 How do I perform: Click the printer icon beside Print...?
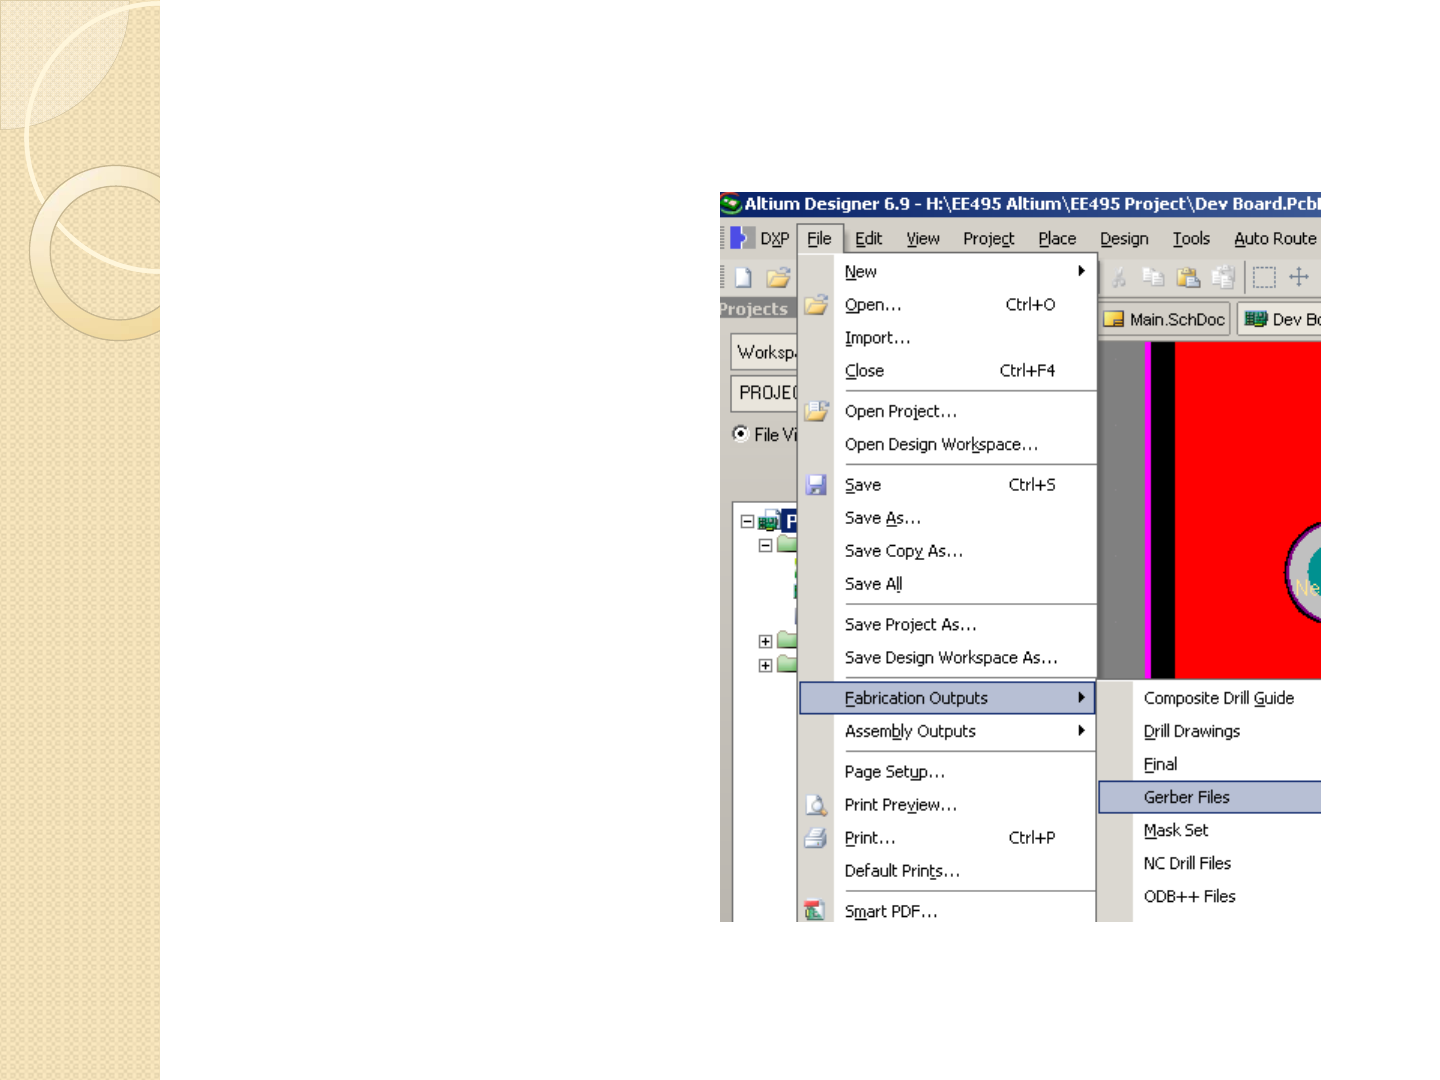pyautogui.click(x=816, y=838)
